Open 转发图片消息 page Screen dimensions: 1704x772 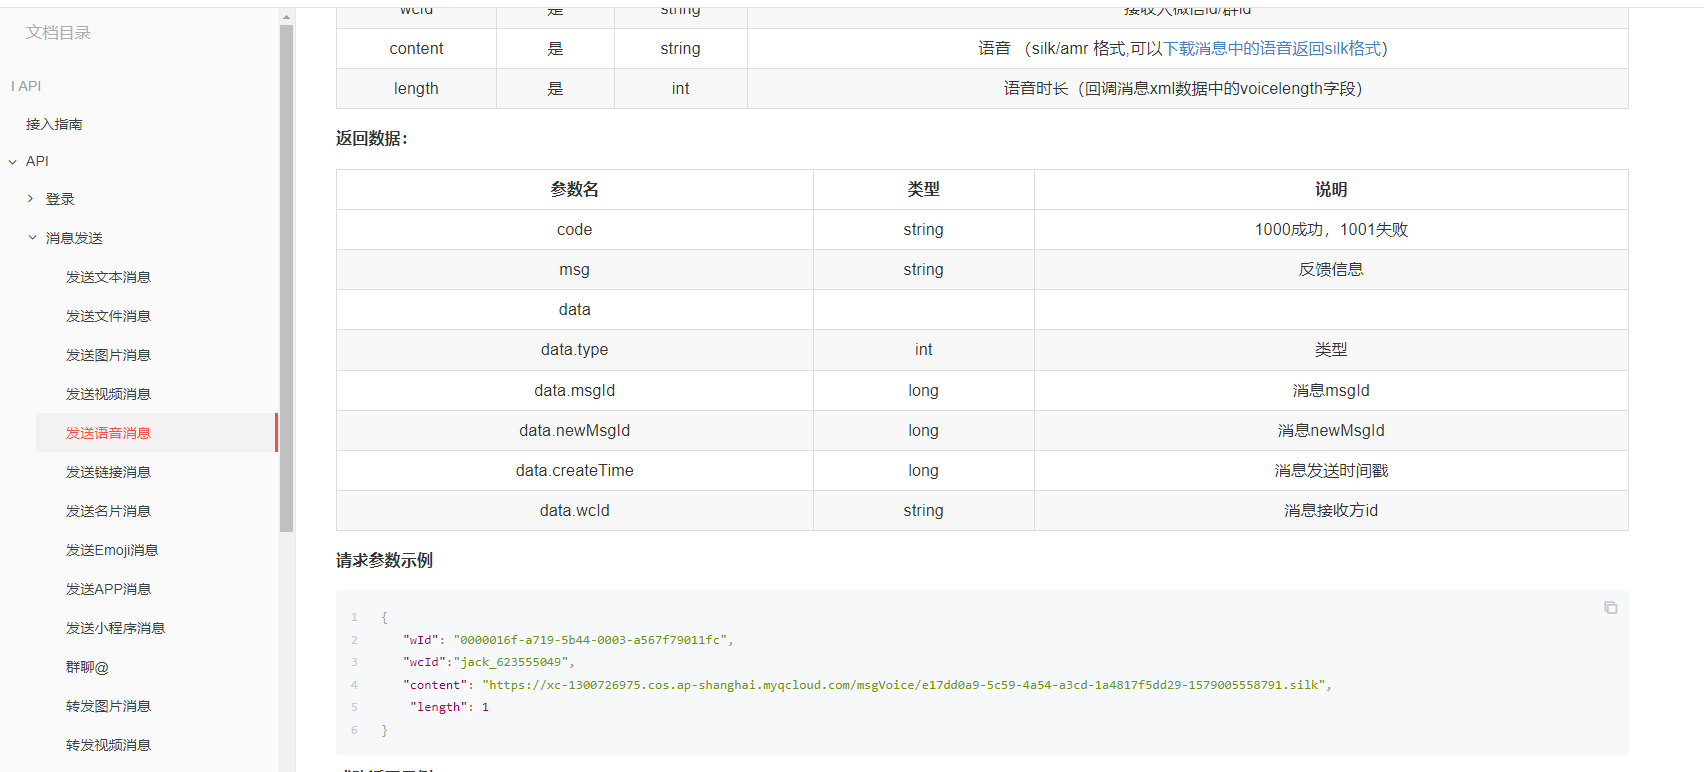(x=108, y=706)
